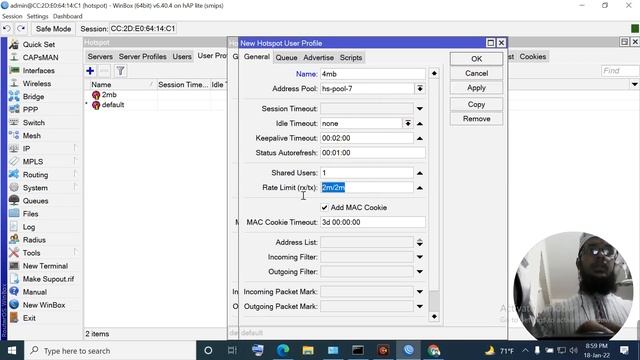Launch New Terminal

tap(45, 266)
